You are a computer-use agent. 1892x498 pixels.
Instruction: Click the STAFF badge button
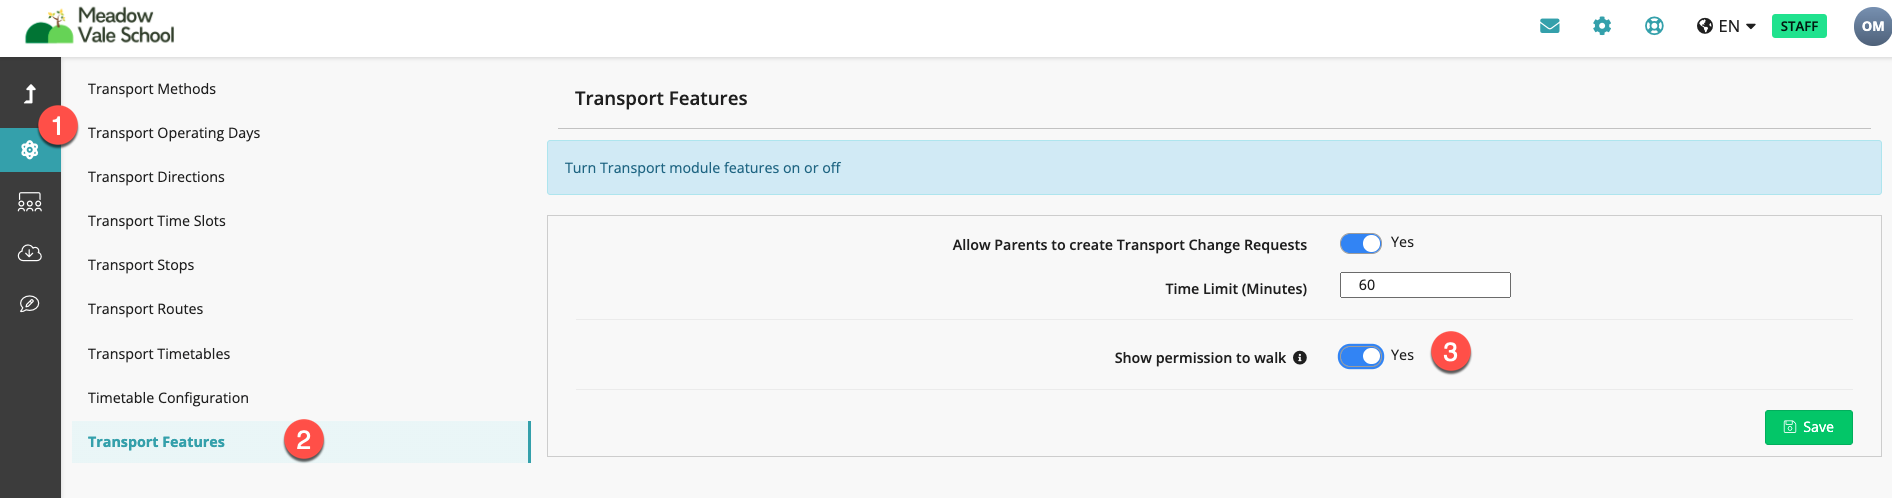tap(1799, 26)
